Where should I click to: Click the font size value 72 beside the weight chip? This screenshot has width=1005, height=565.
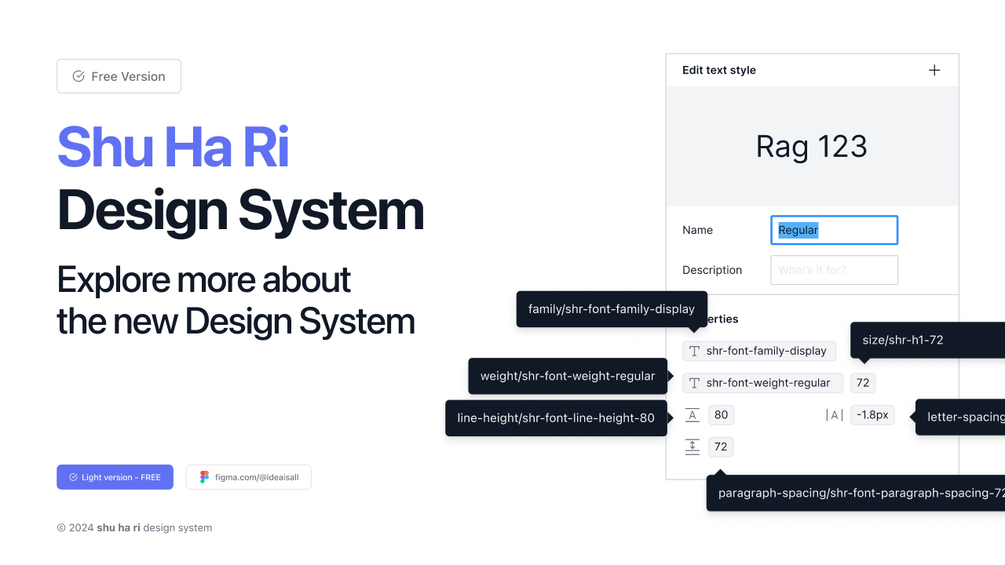coord(863,383)
